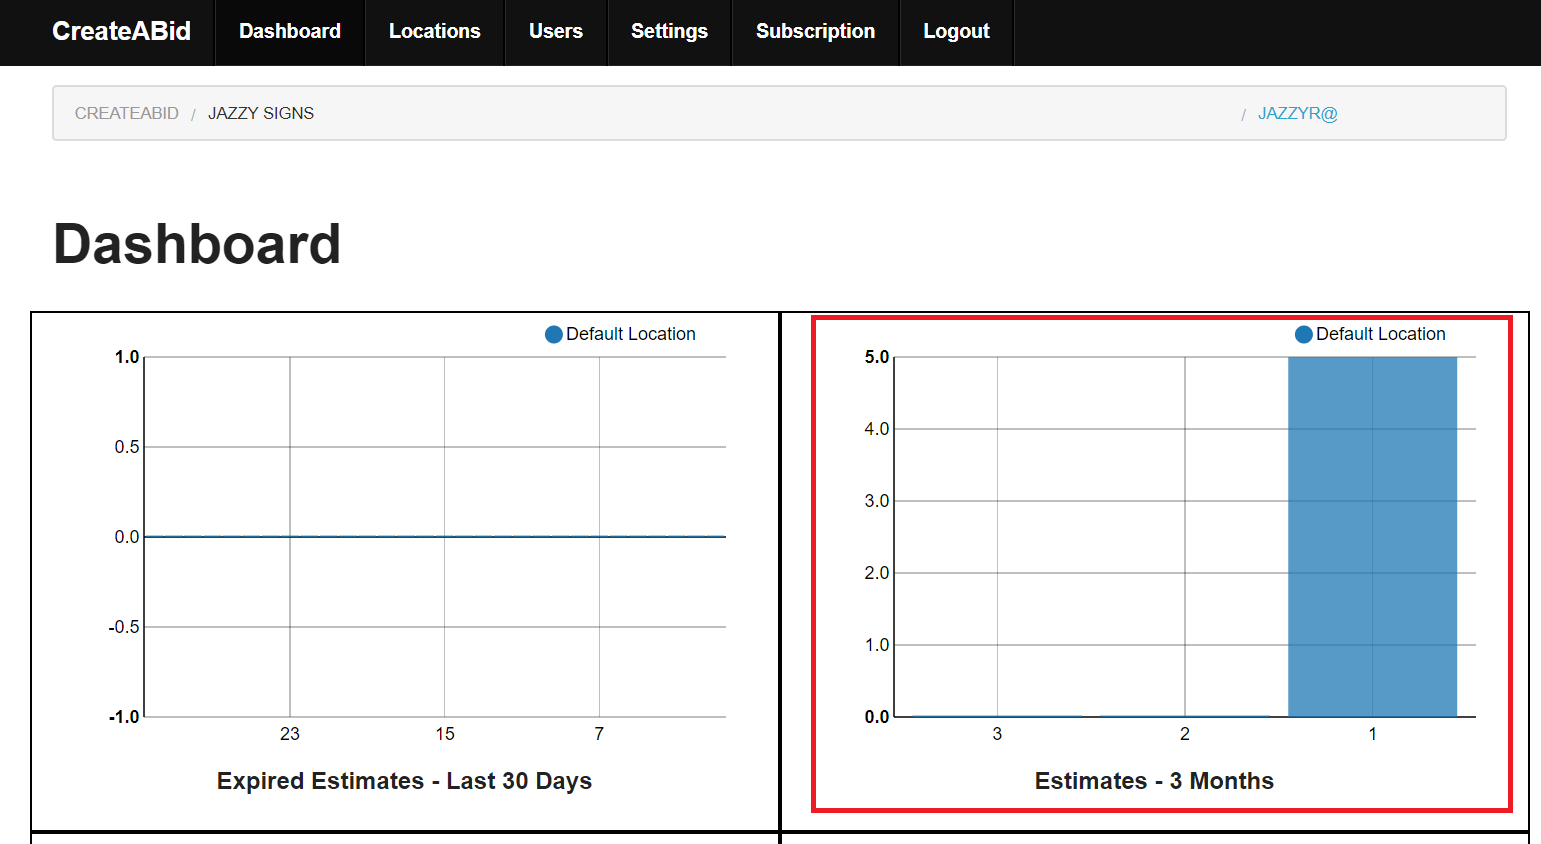Viewport: 1541px width, 844px height.
Task: Click the JAZZY SIGNS breadcrumb
Action: pyautogui.click(x=261, y=113)
